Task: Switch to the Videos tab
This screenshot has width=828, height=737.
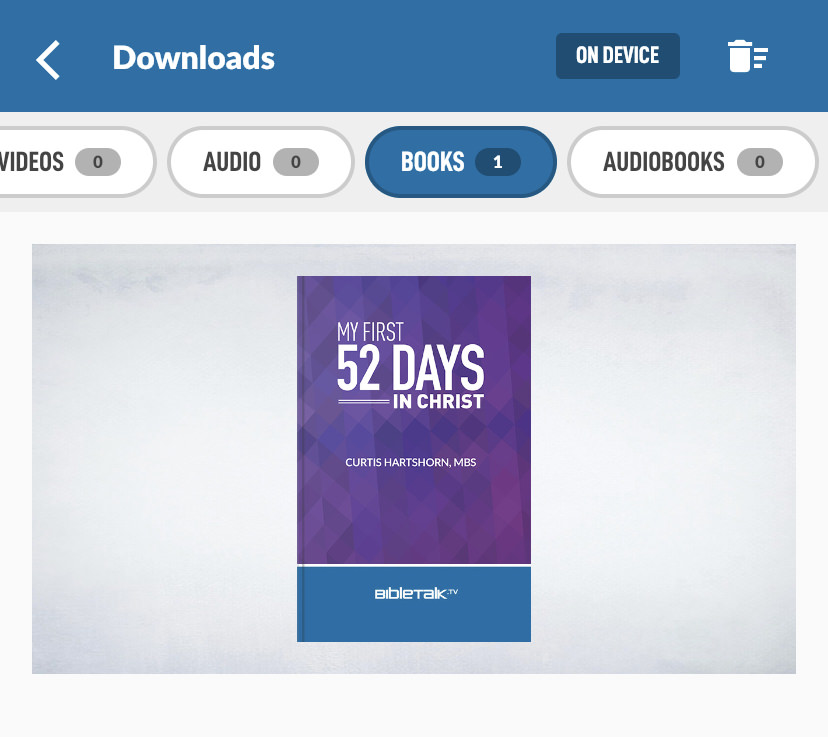Action: [x=77, y=162]
